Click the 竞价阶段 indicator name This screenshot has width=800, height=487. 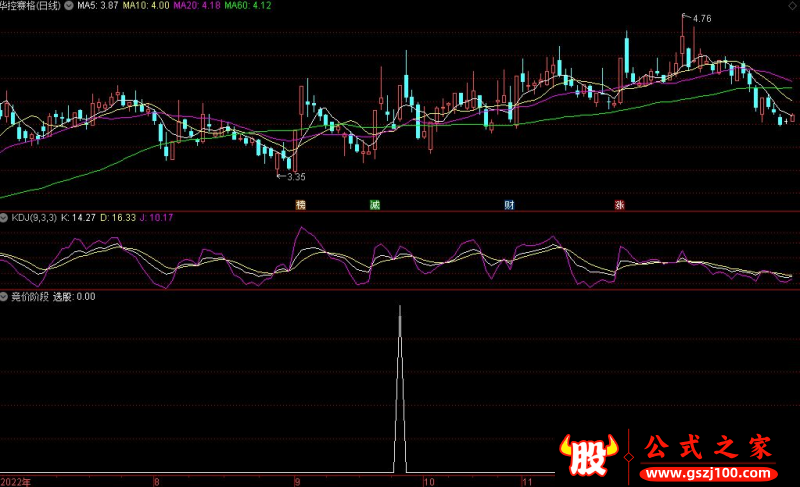pyautogui.click(x=30, y=297)
